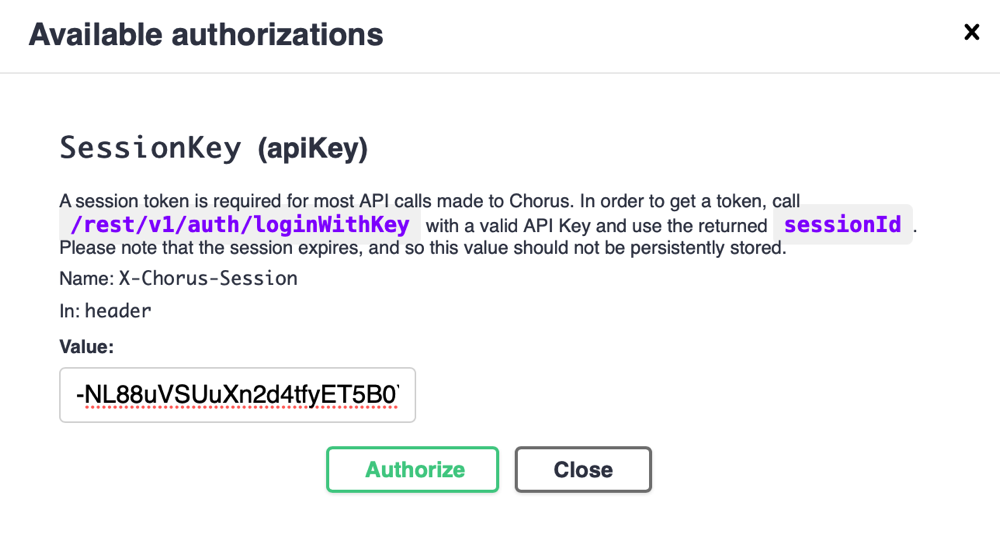
Task: Click the bold Value: label
Action: coord(87,347)
